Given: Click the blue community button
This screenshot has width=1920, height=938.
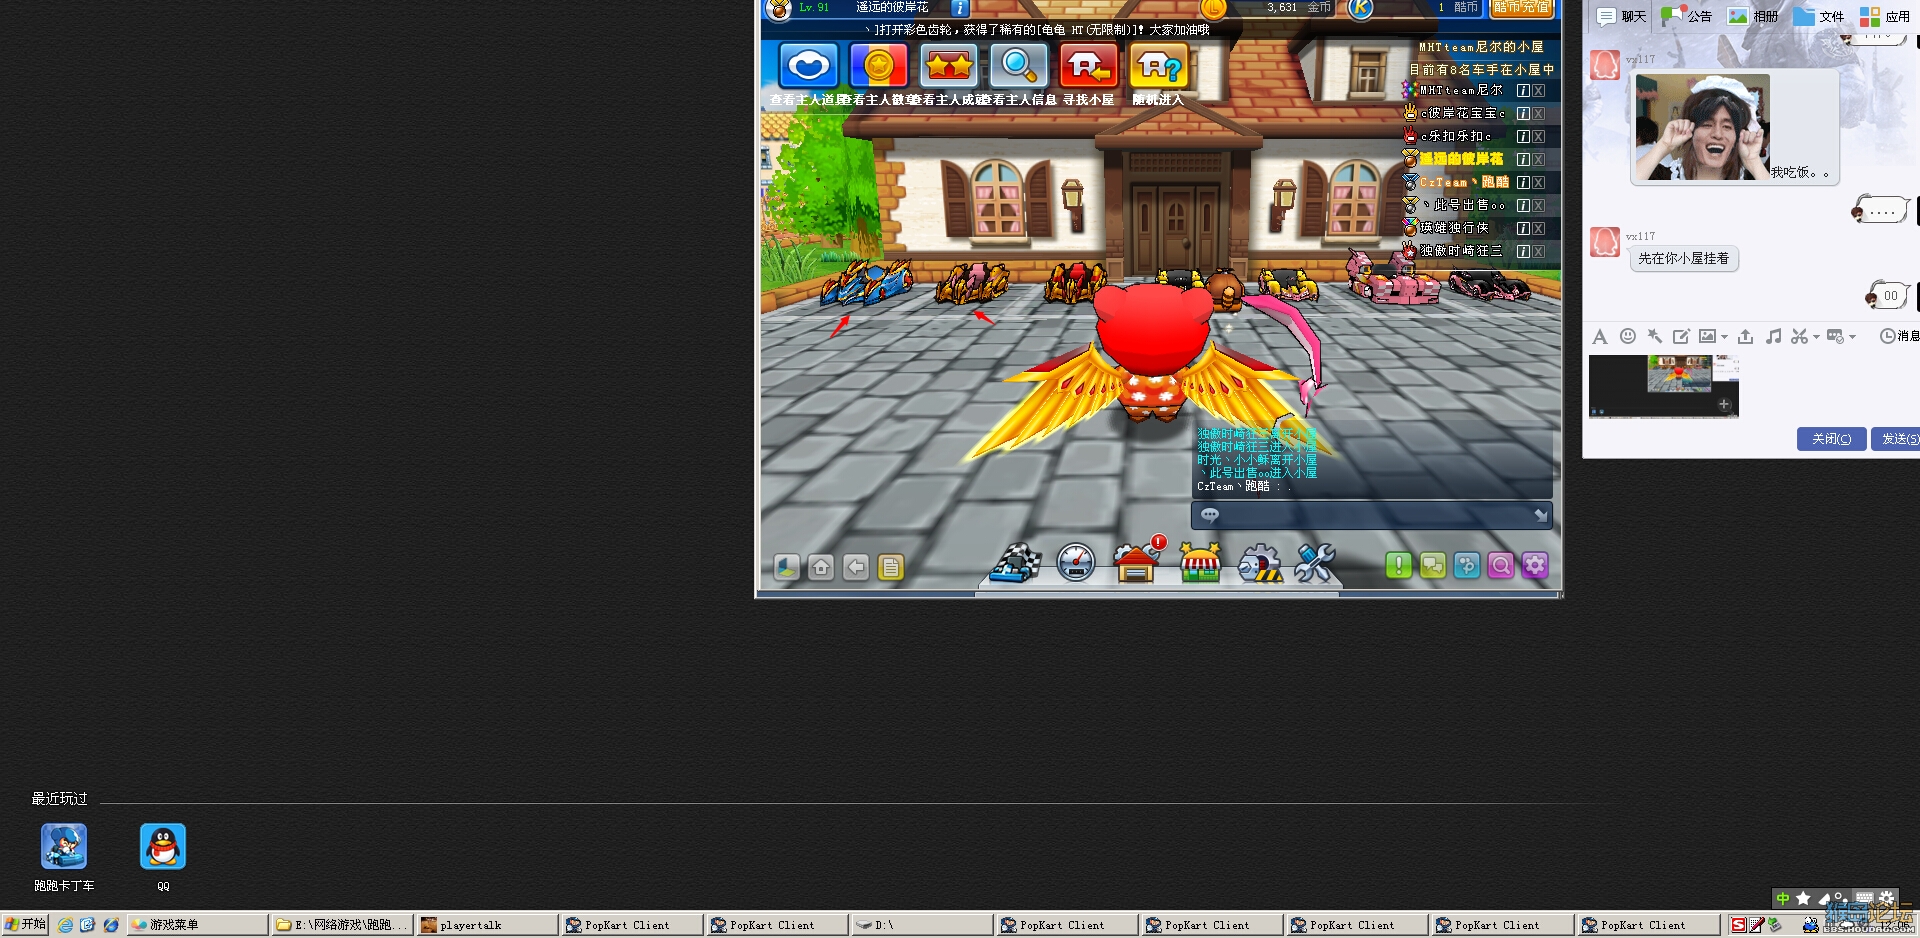Looking at the screenshot, I should pos(1467,566).
